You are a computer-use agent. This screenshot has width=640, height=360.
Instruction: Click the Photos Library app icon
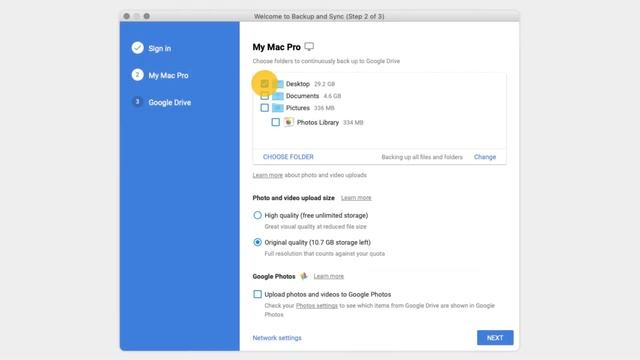289,122
